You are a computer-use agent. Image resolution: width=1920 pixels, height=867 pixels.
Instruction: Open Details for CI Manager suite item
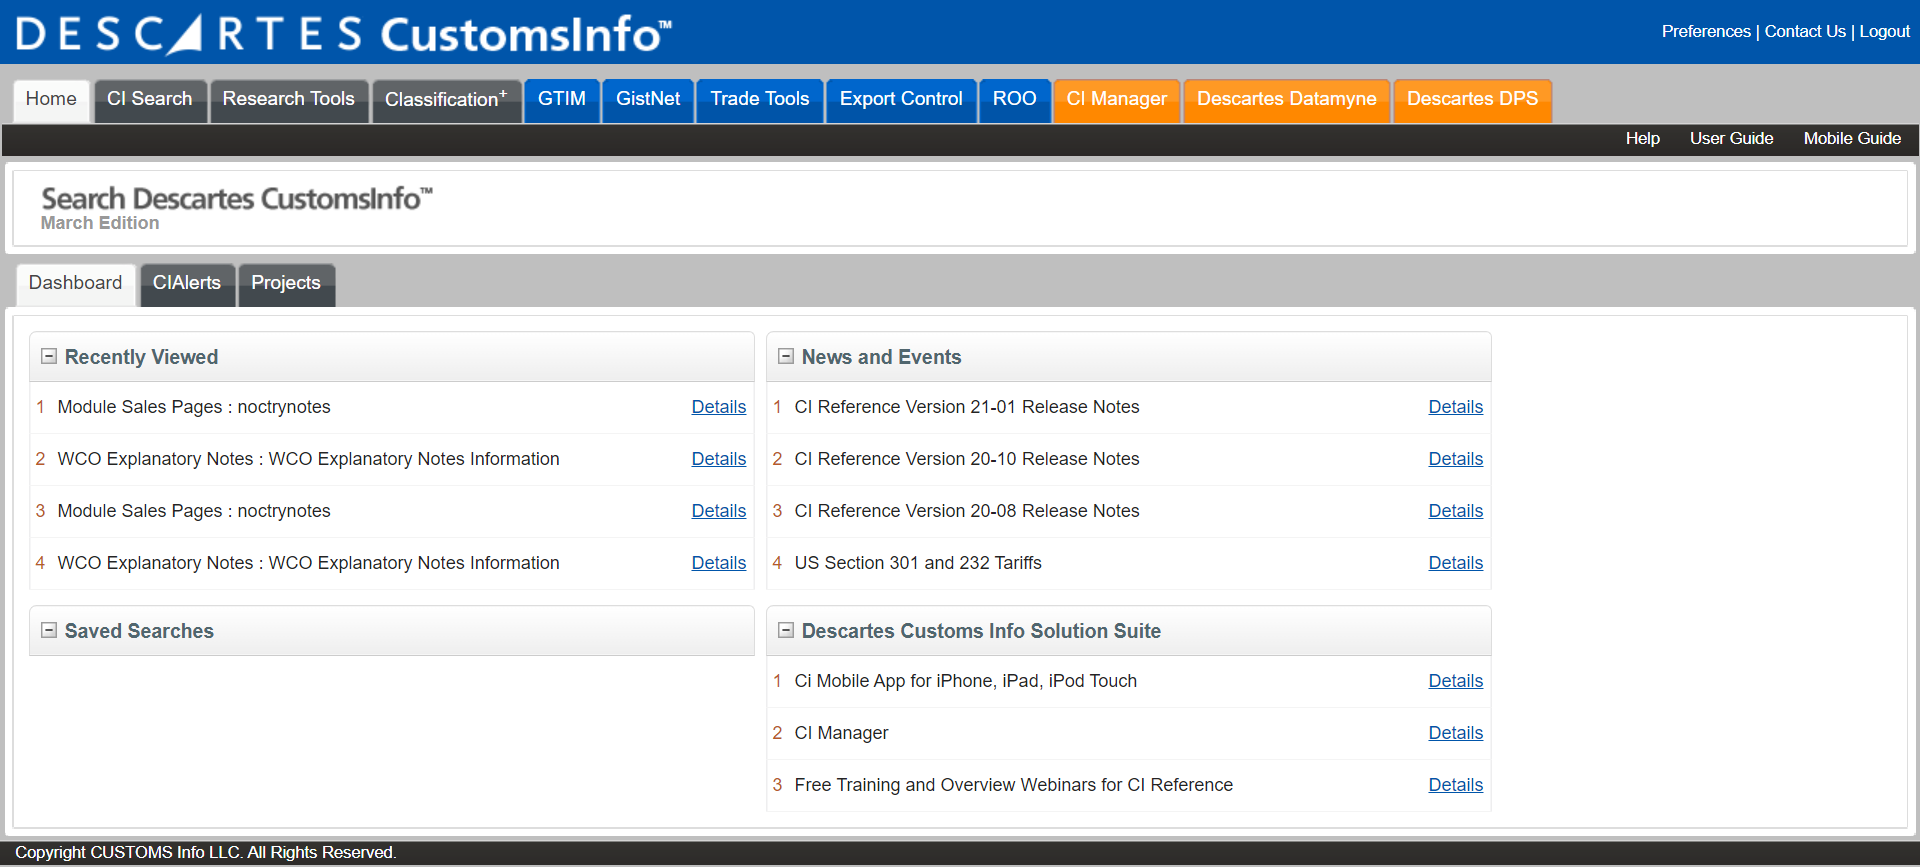tap(1456, 733)
